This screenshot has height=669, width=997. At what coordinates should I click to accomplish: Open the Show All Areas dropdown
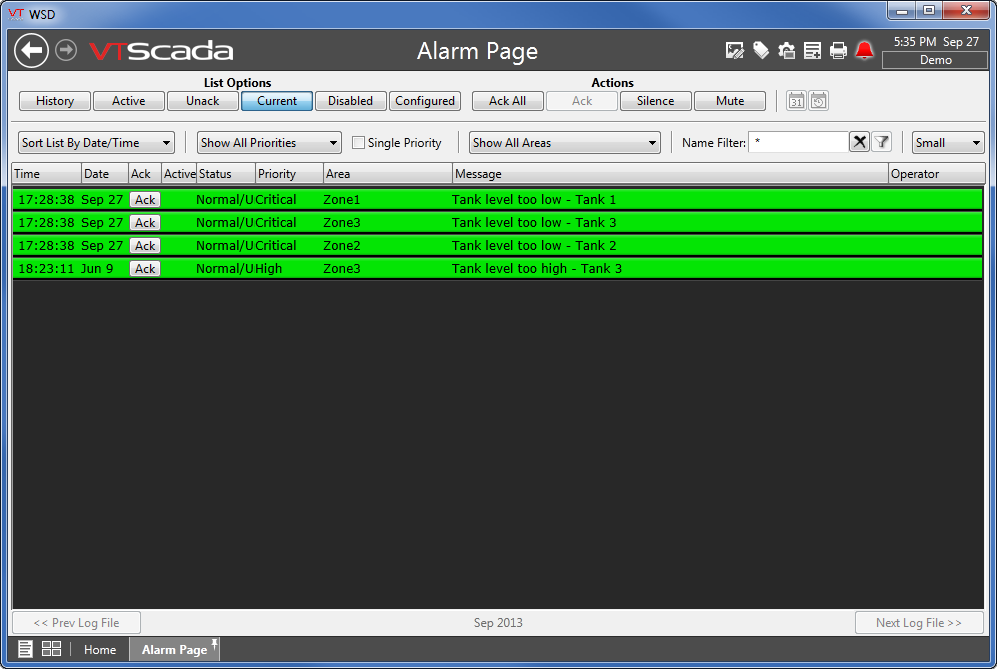[x=564, y=142]
